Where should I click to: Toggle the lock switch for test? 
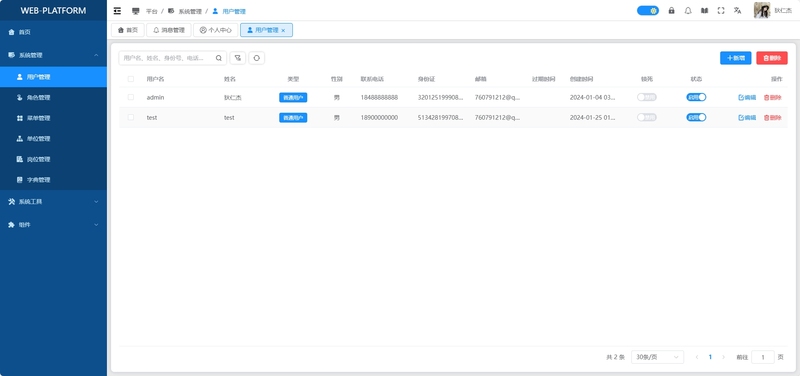[646, 117]
